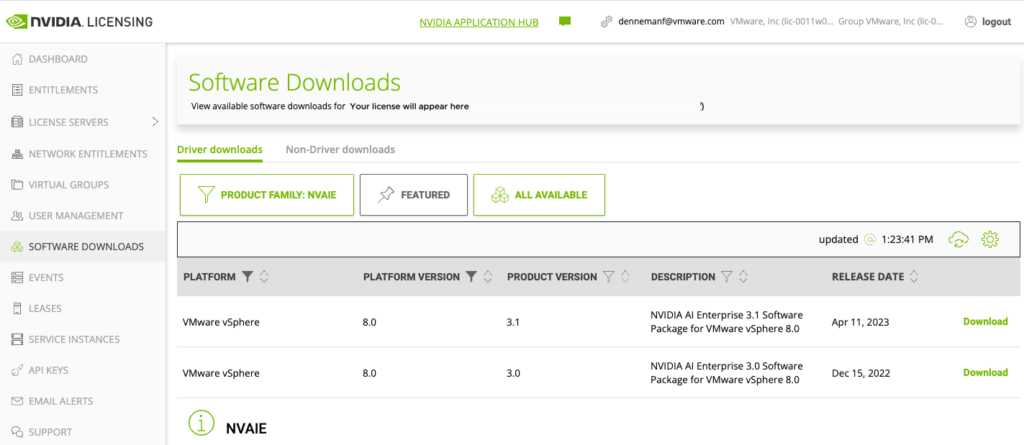This screenshot has width=1024, height=445.
Task: Click the chat message icon in header
Action: (565, 21)
